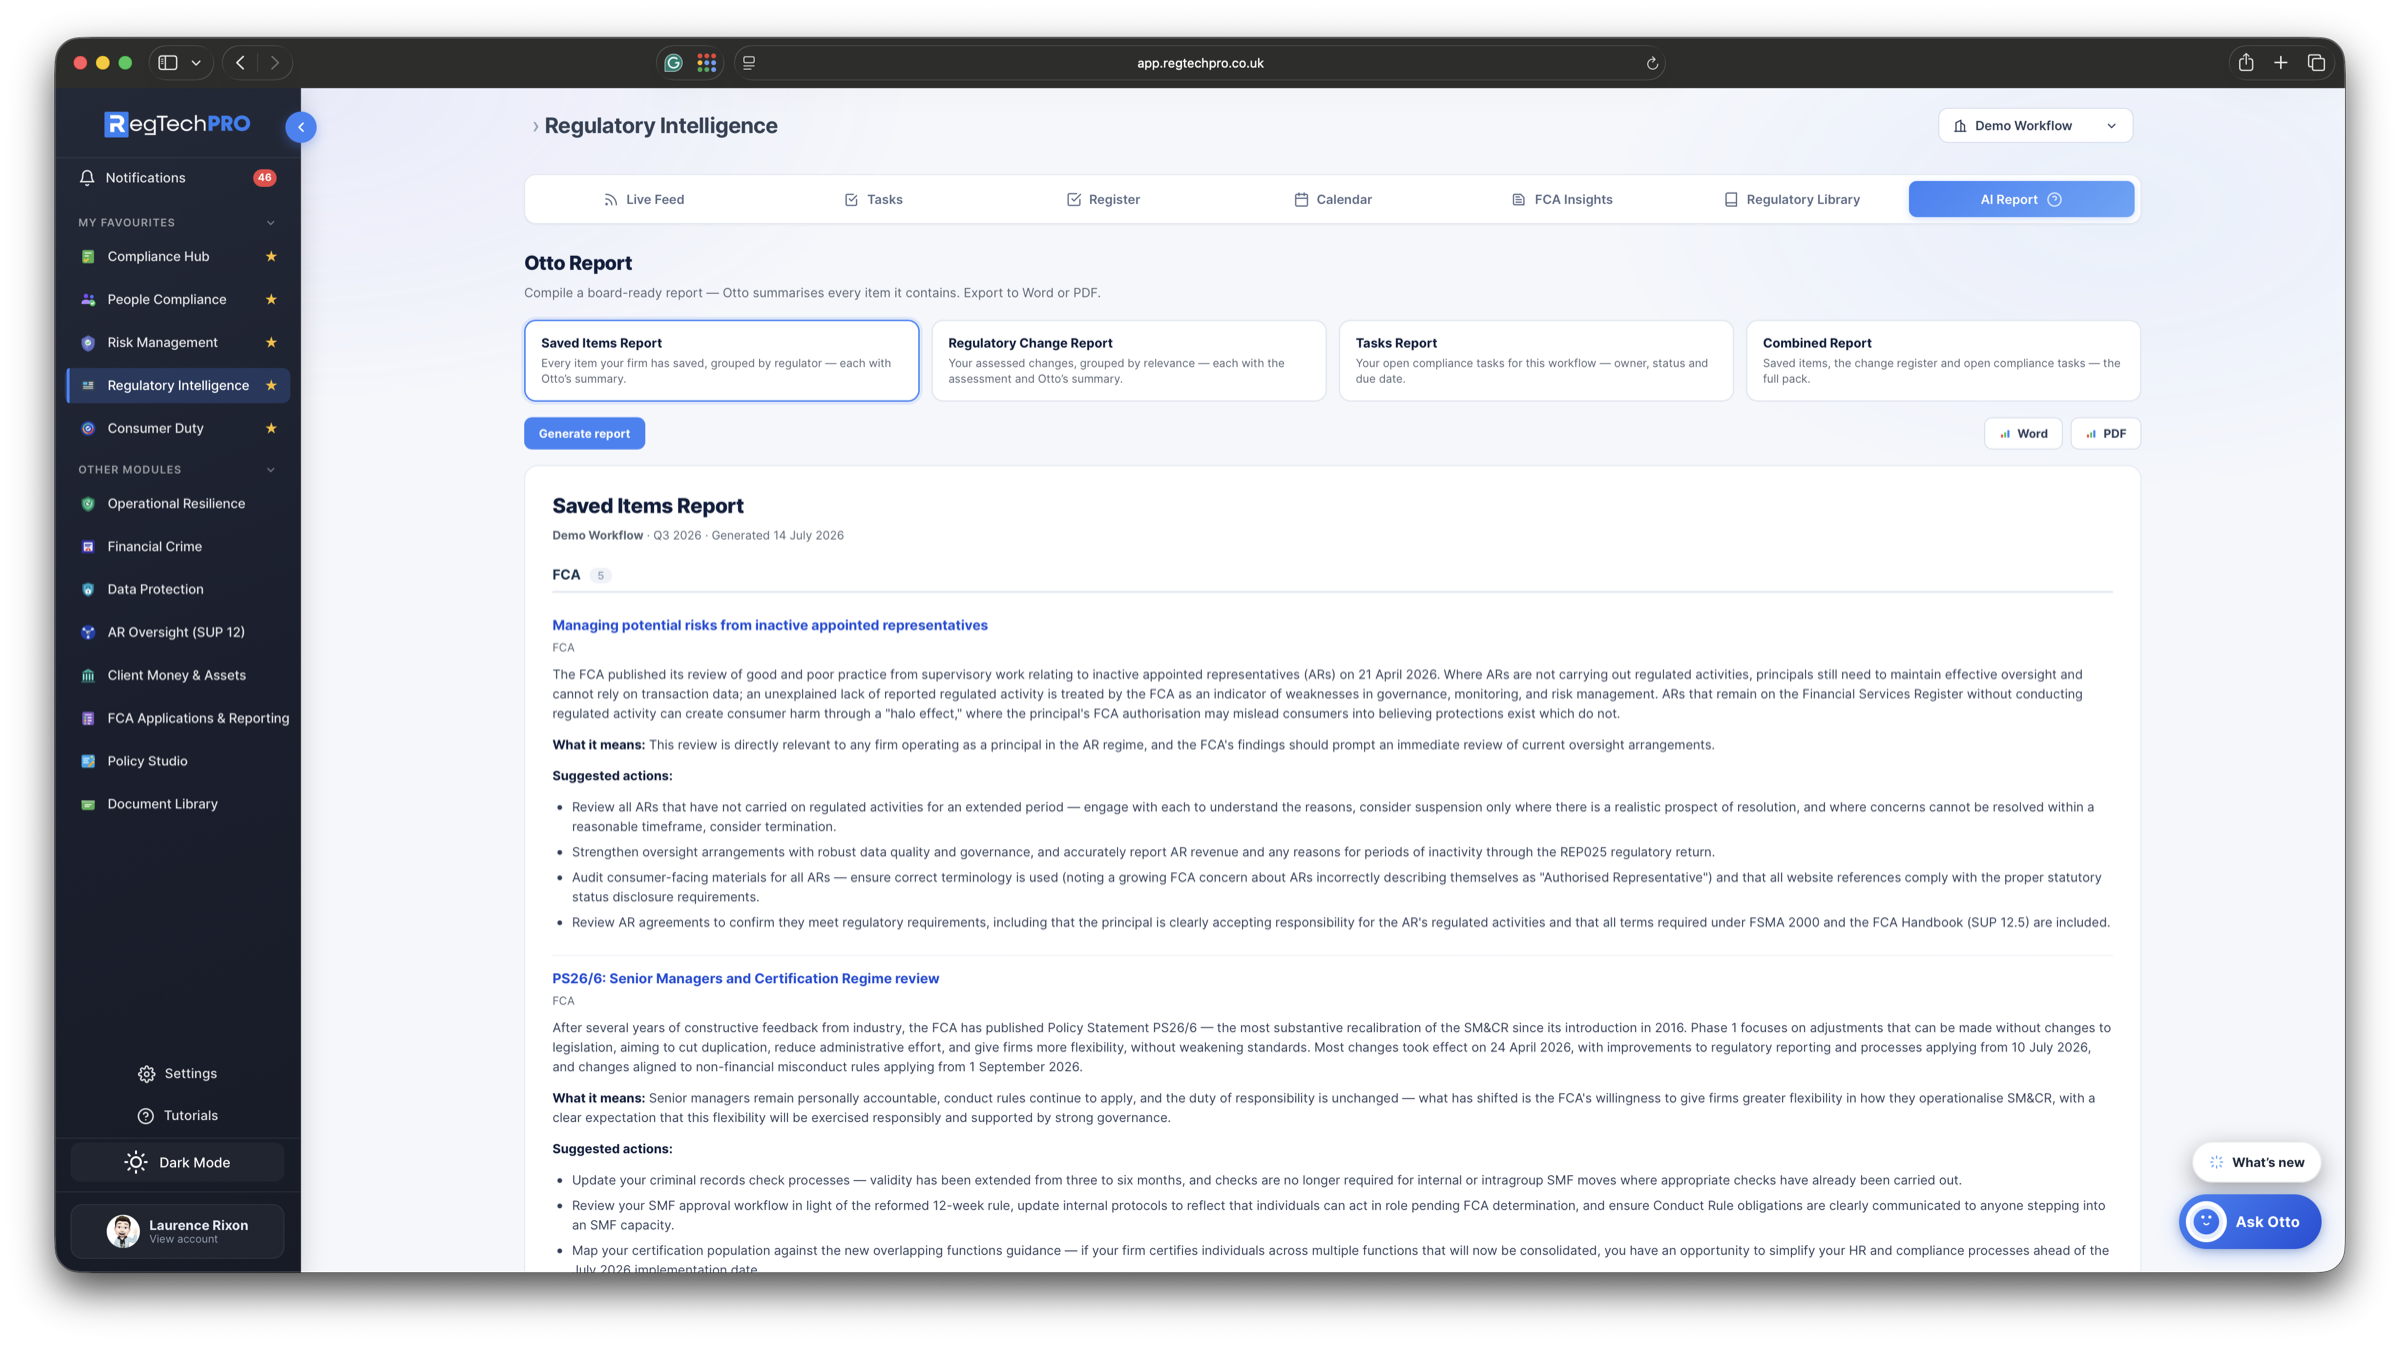
Task: Export report to Word
Action: tap(2023, 433)
